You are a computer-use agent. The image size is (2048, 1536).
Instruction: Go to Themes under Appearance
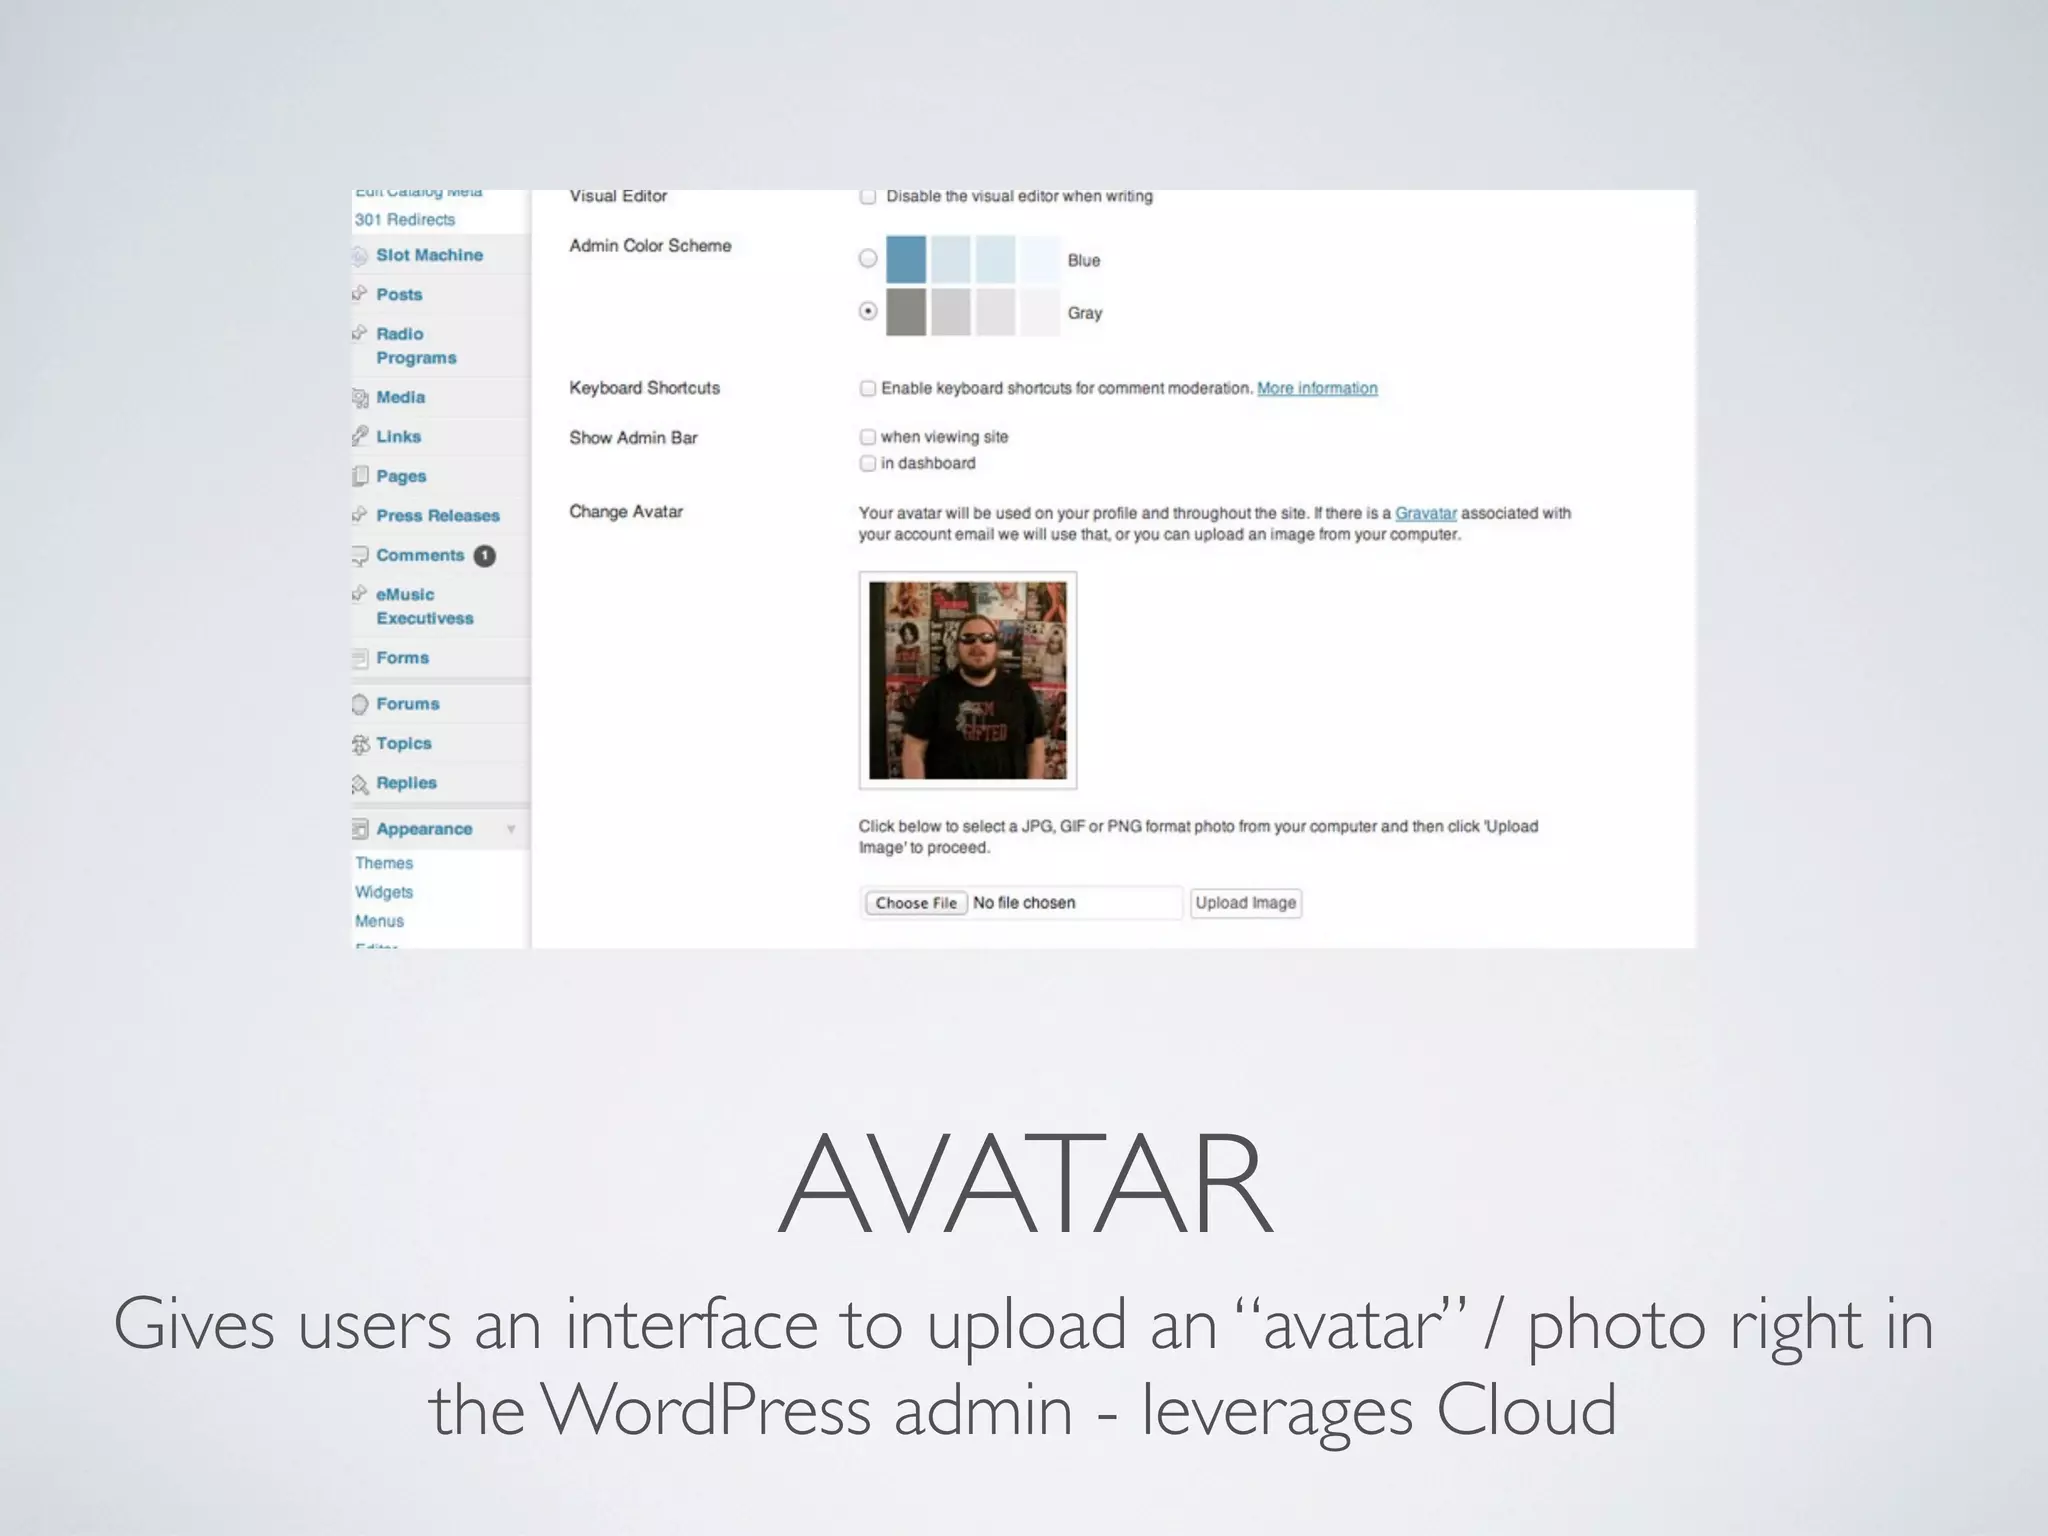tap(384, 863)
